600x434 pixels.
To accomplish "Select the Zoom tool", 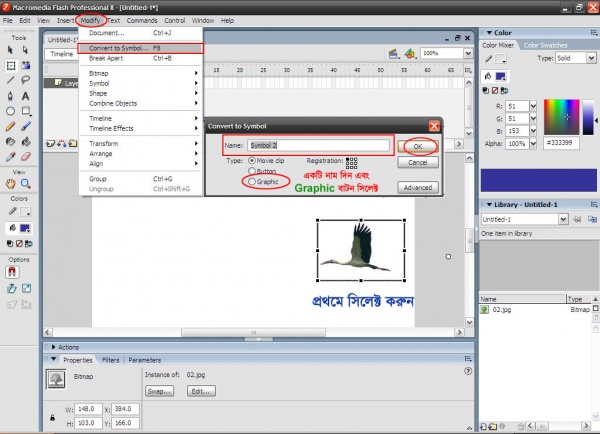I will coord(26,184).
